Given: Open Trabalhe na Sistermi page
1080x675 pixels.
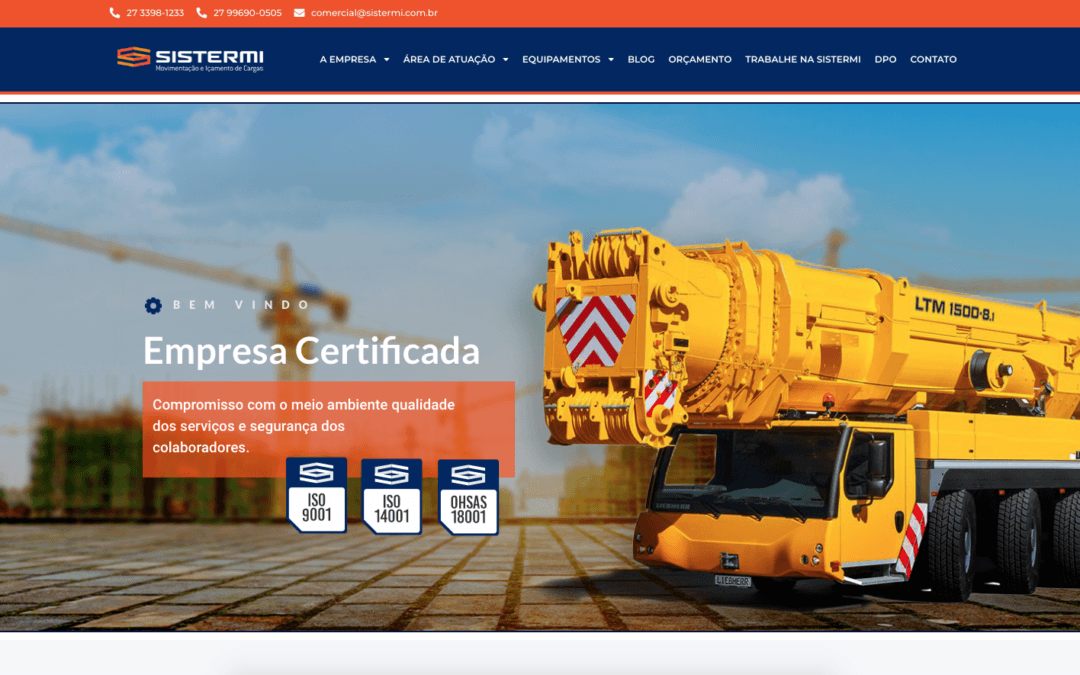Looking at the screenshot, I should (x=802, y=59).
